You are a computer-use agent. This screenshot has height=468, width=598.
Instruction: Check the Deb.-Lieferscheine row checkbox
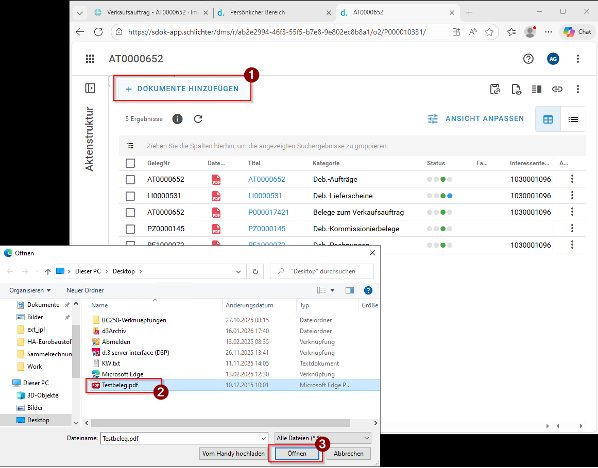coord(130,196)
